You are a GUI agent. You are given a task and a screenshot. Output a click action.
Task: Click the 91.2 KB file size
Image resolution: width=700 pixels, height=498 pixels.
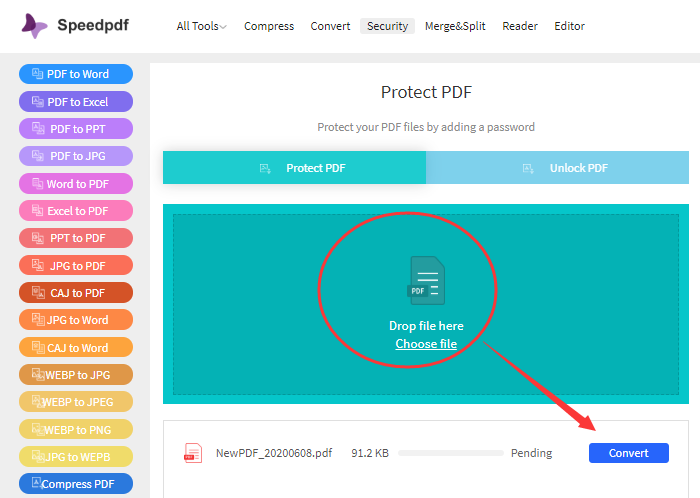[x=370, y=453]
